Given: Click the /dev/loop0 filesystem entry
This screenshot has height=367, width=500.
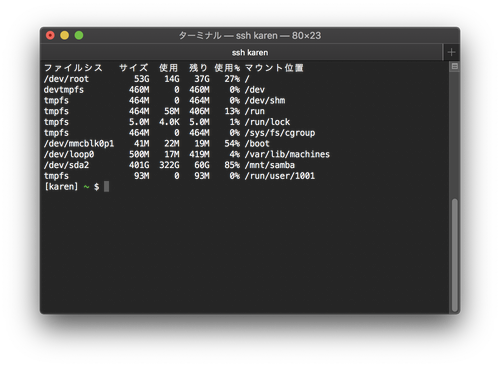Looking at the screenshot, I should click(69, 154).
